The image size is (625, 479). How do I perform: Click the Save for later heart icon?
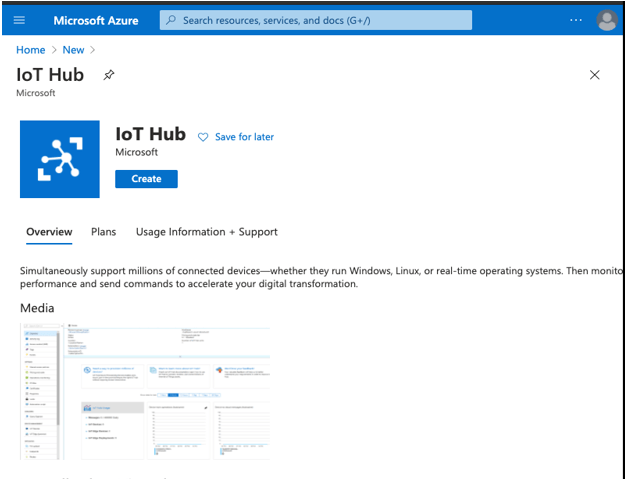203,137
